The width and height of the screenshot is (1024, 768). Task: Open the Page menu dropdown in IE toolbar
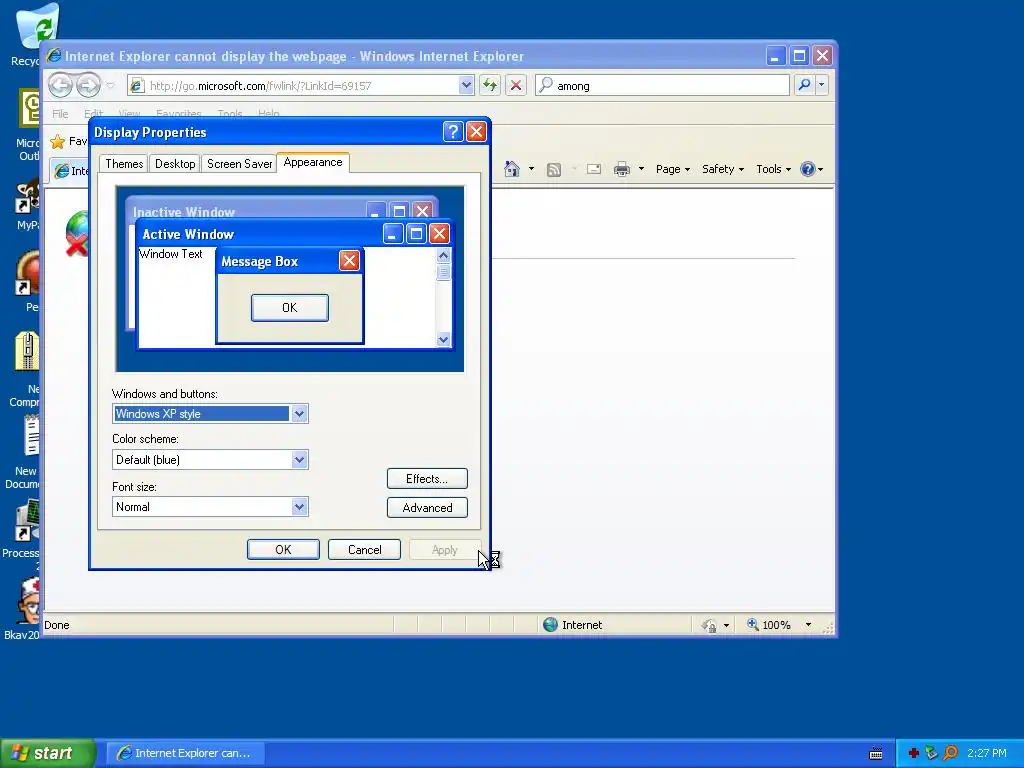click(673, 169)
